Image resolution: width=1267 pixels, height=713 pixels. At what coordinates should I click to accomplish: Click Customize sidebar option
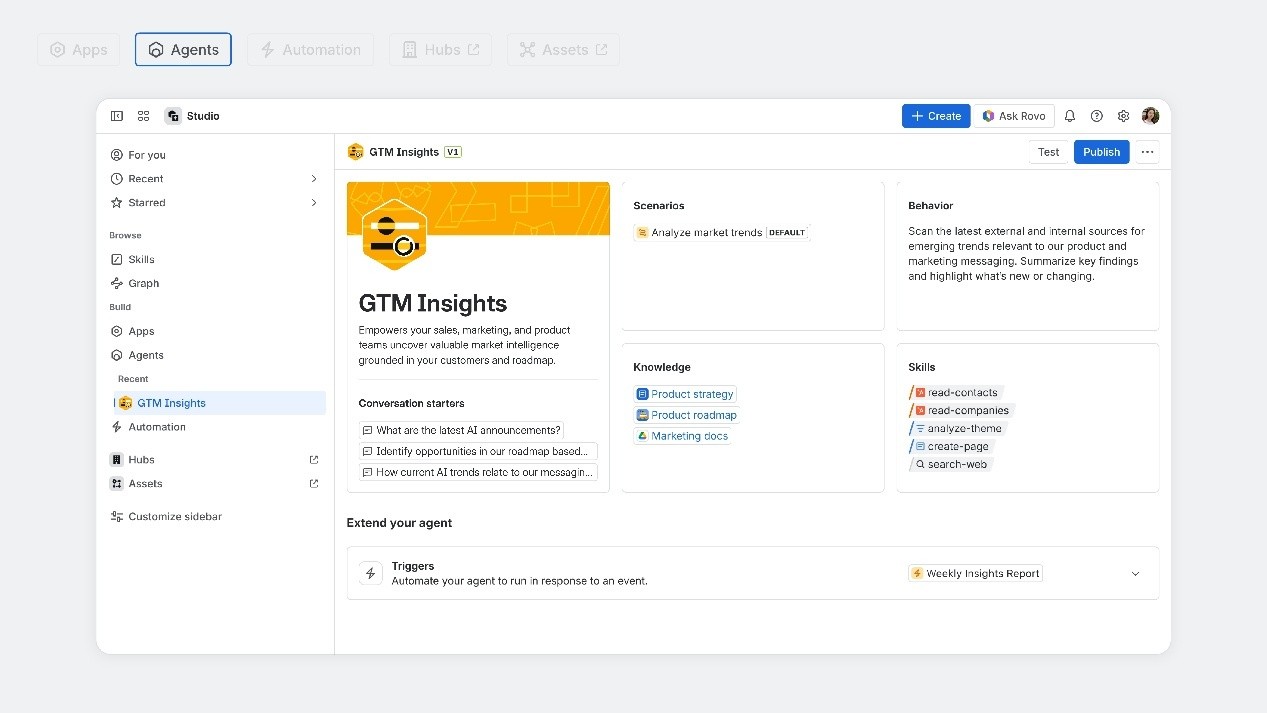point(174,517)
